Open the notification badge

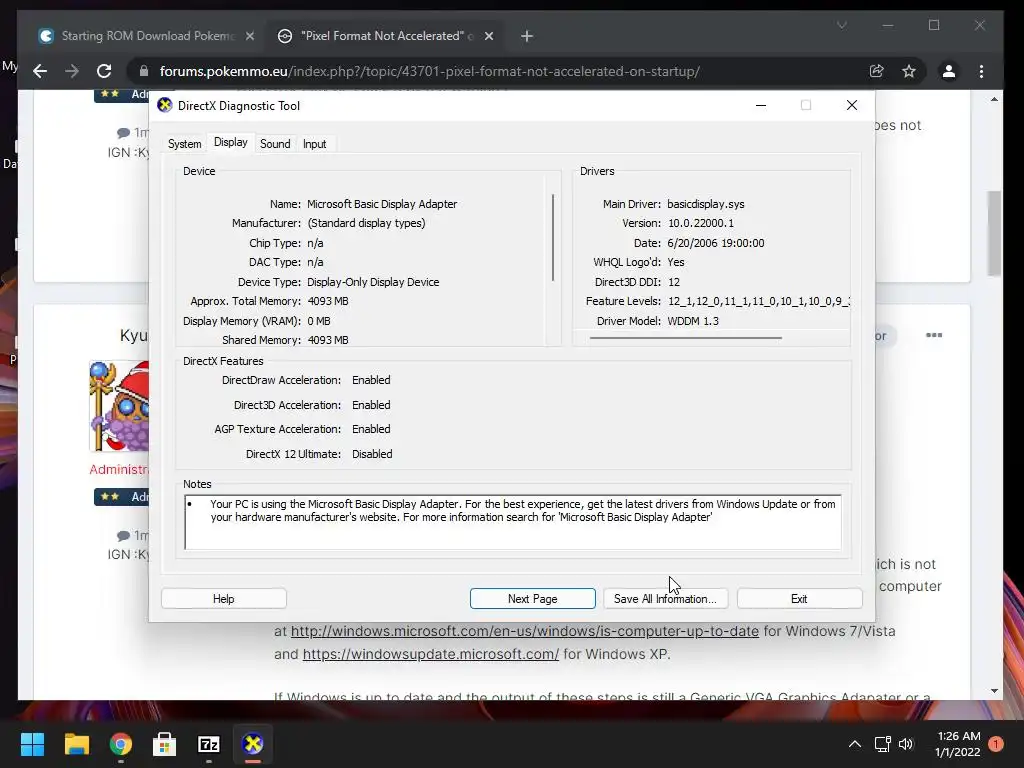pos(996,744)
